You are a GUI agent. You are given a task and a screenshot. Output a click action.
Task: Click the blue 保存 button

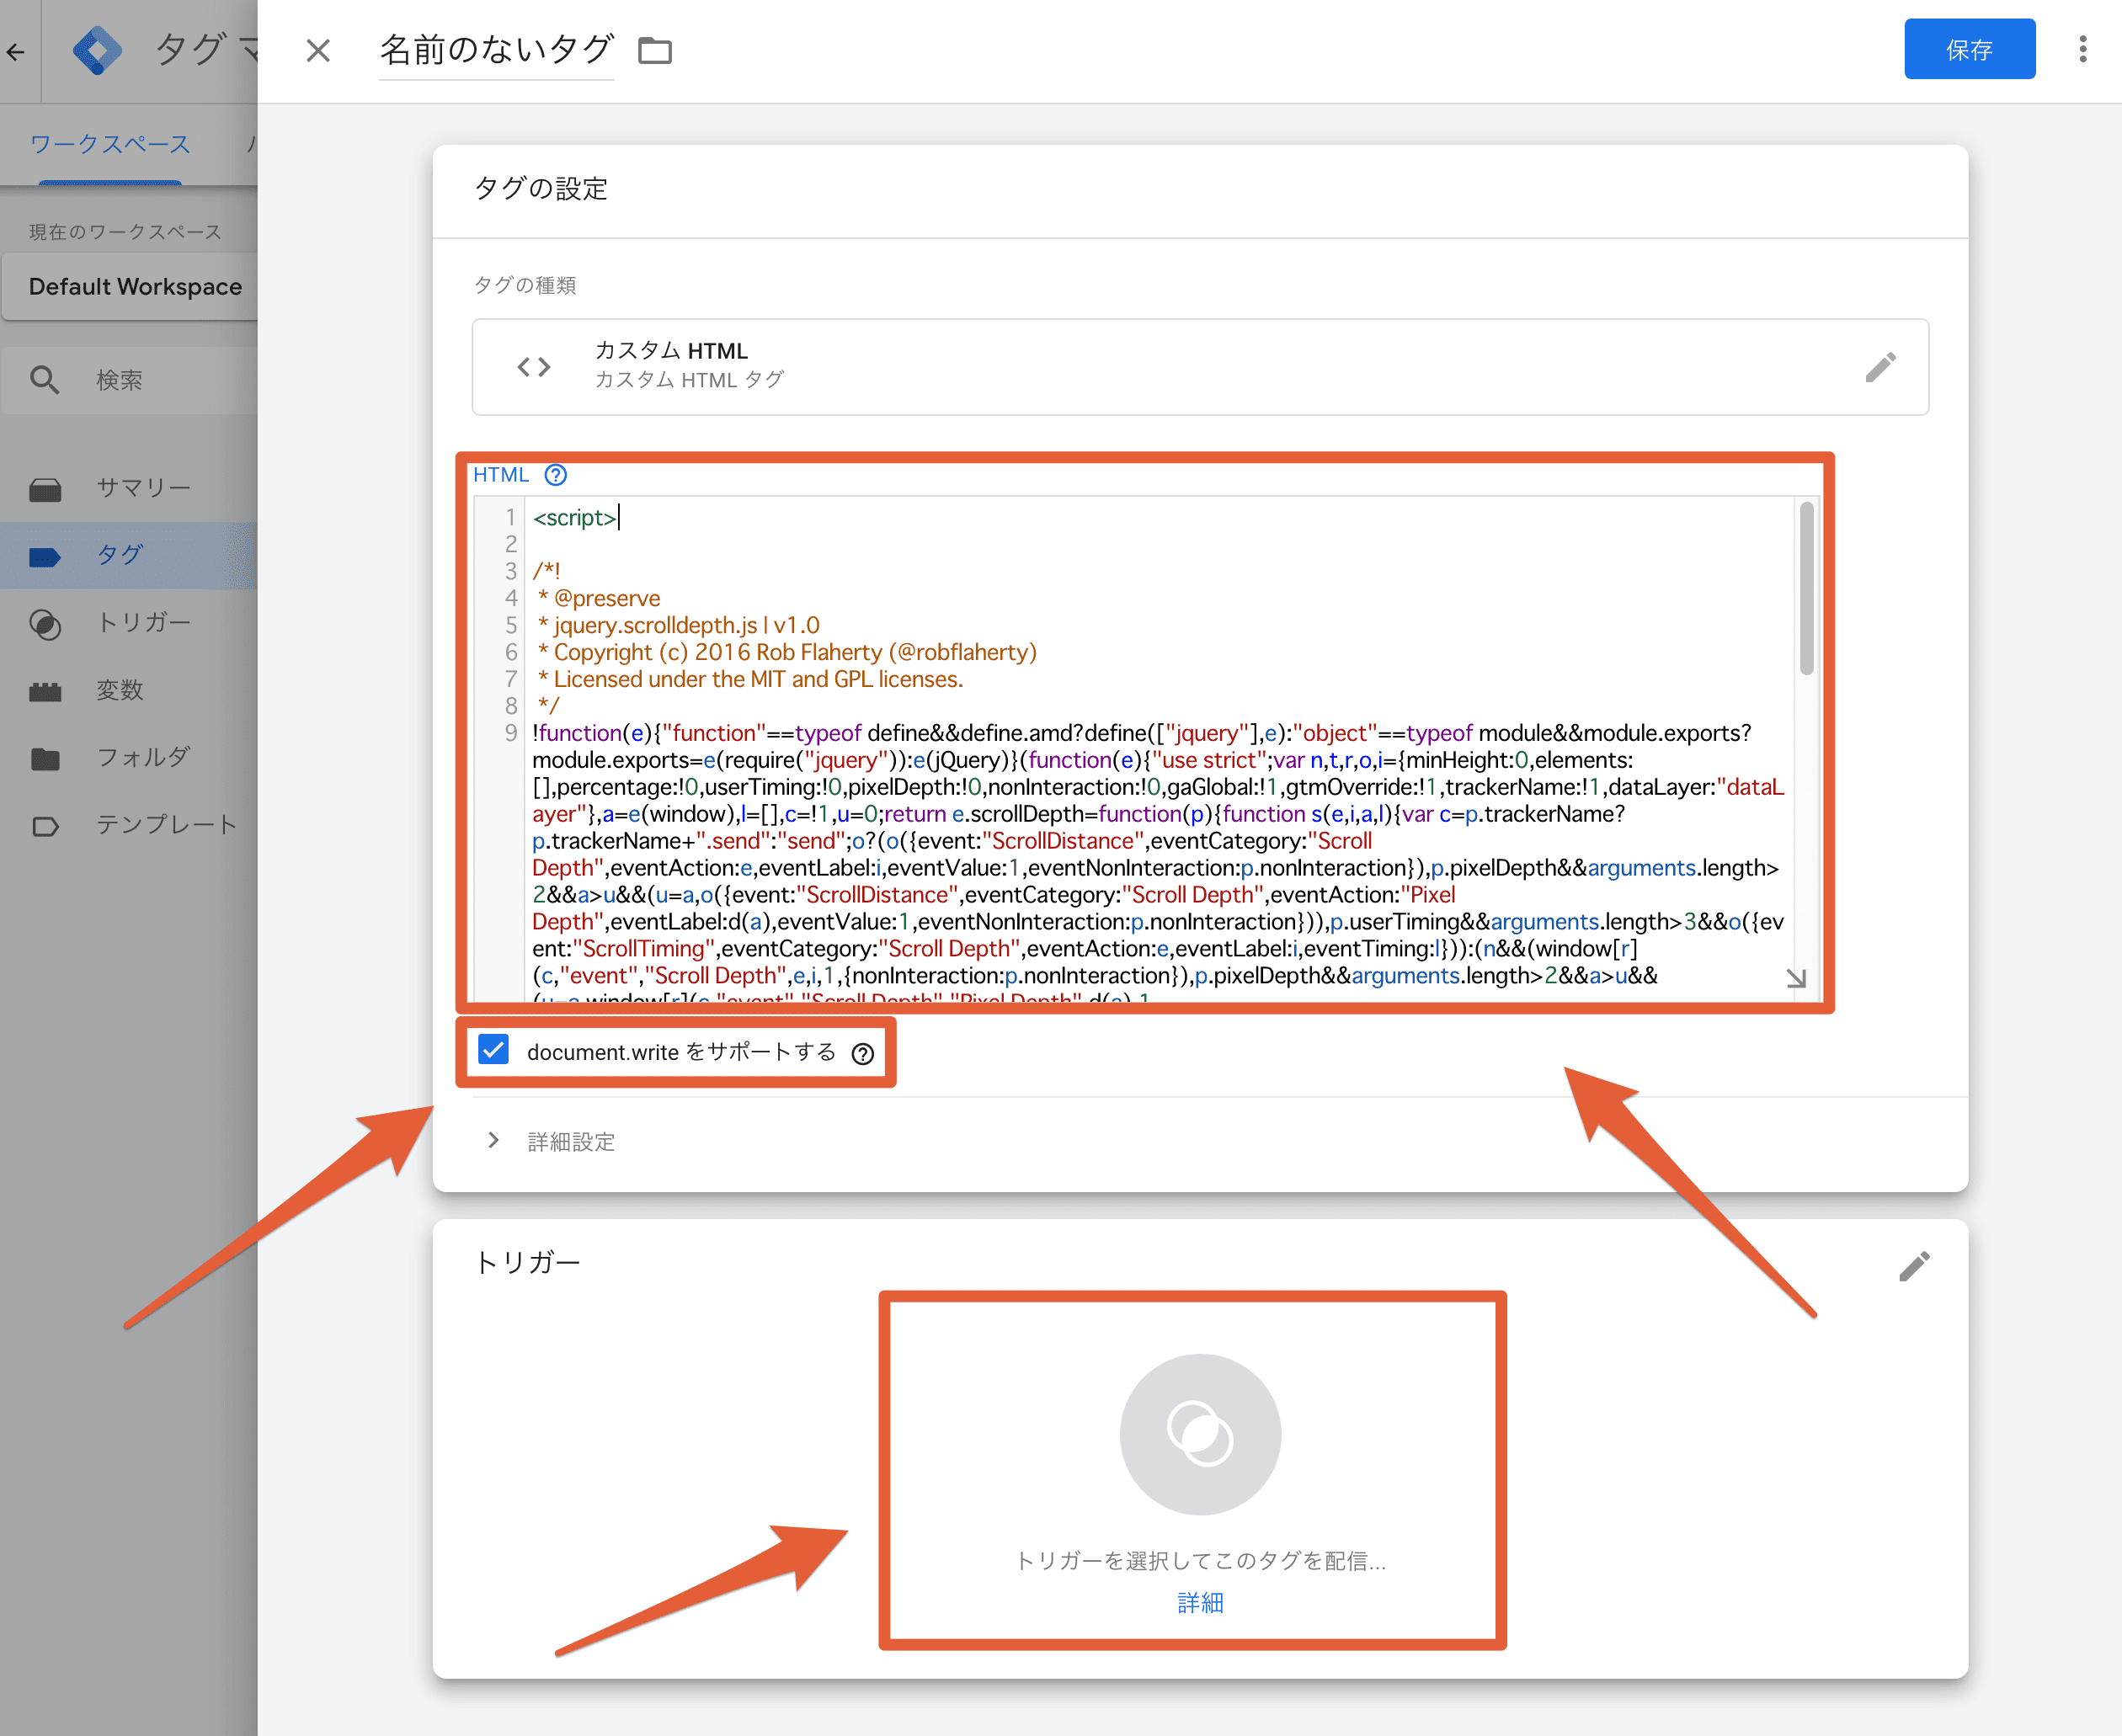click(x=1968, y=49)
